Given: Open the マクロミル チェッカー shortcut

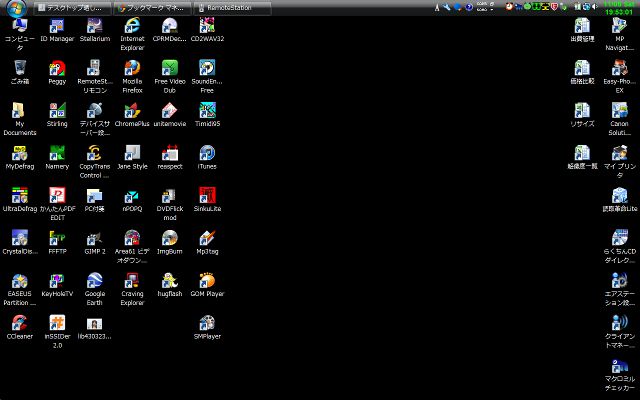Looking at the screenshot, I should pos(620,375).
